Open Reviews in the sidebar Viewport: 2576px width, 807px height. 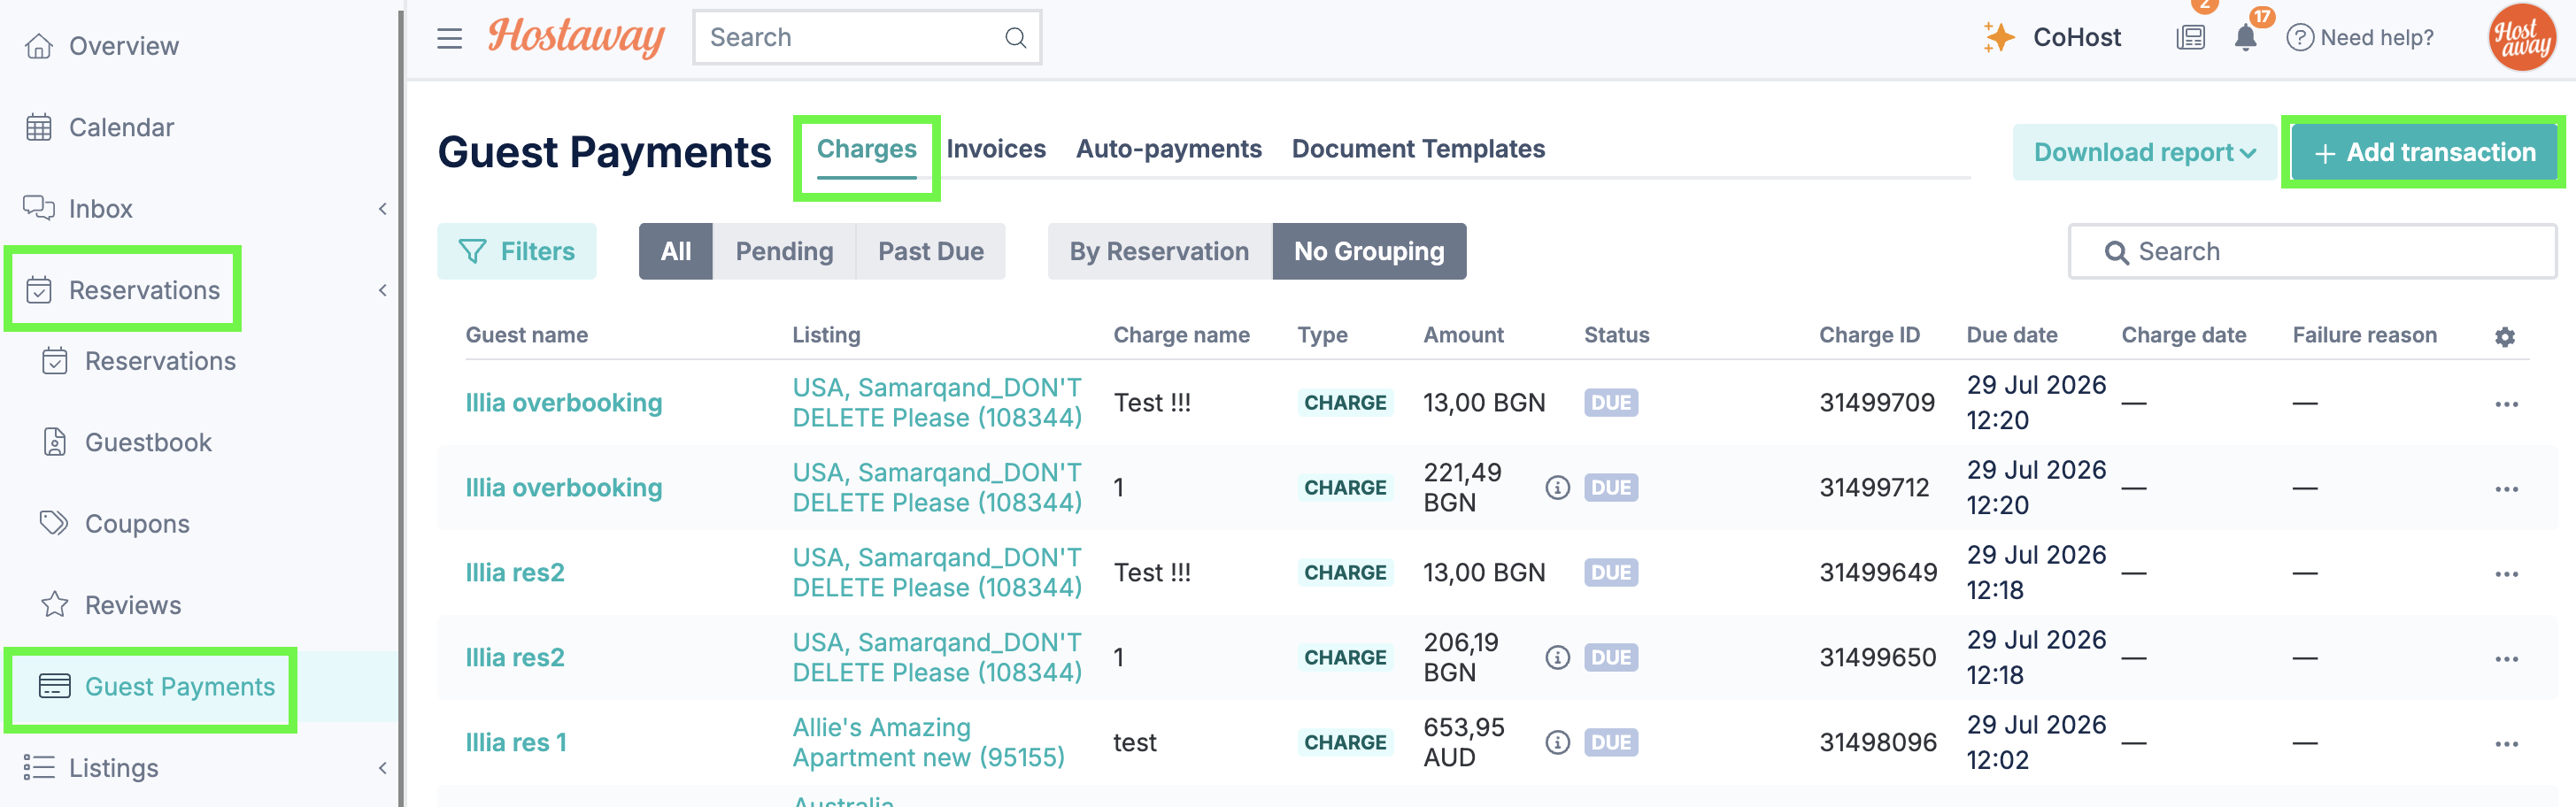pyautogui.click(x=133, y=605)
